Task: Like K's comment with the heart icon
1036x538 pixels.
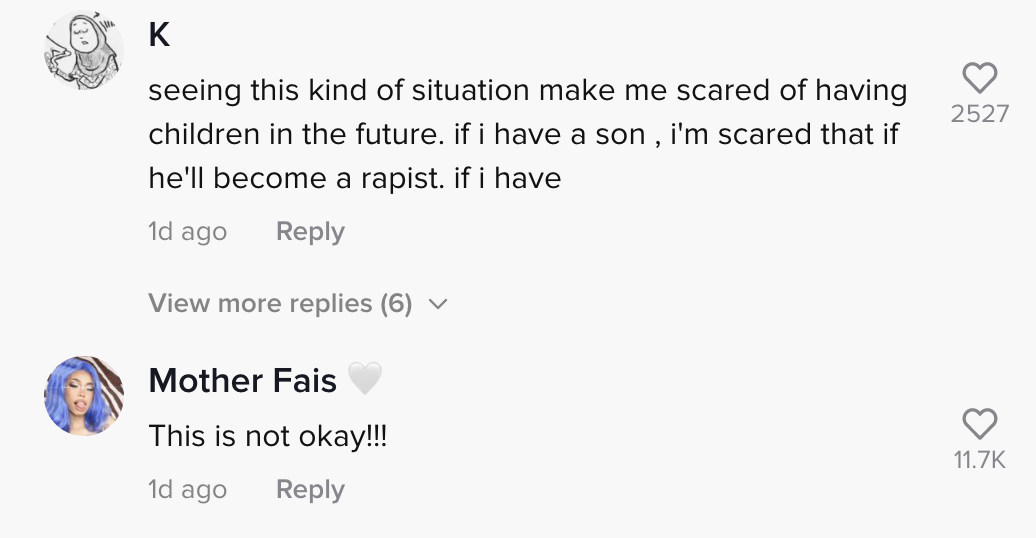Action: coord(979,78)
